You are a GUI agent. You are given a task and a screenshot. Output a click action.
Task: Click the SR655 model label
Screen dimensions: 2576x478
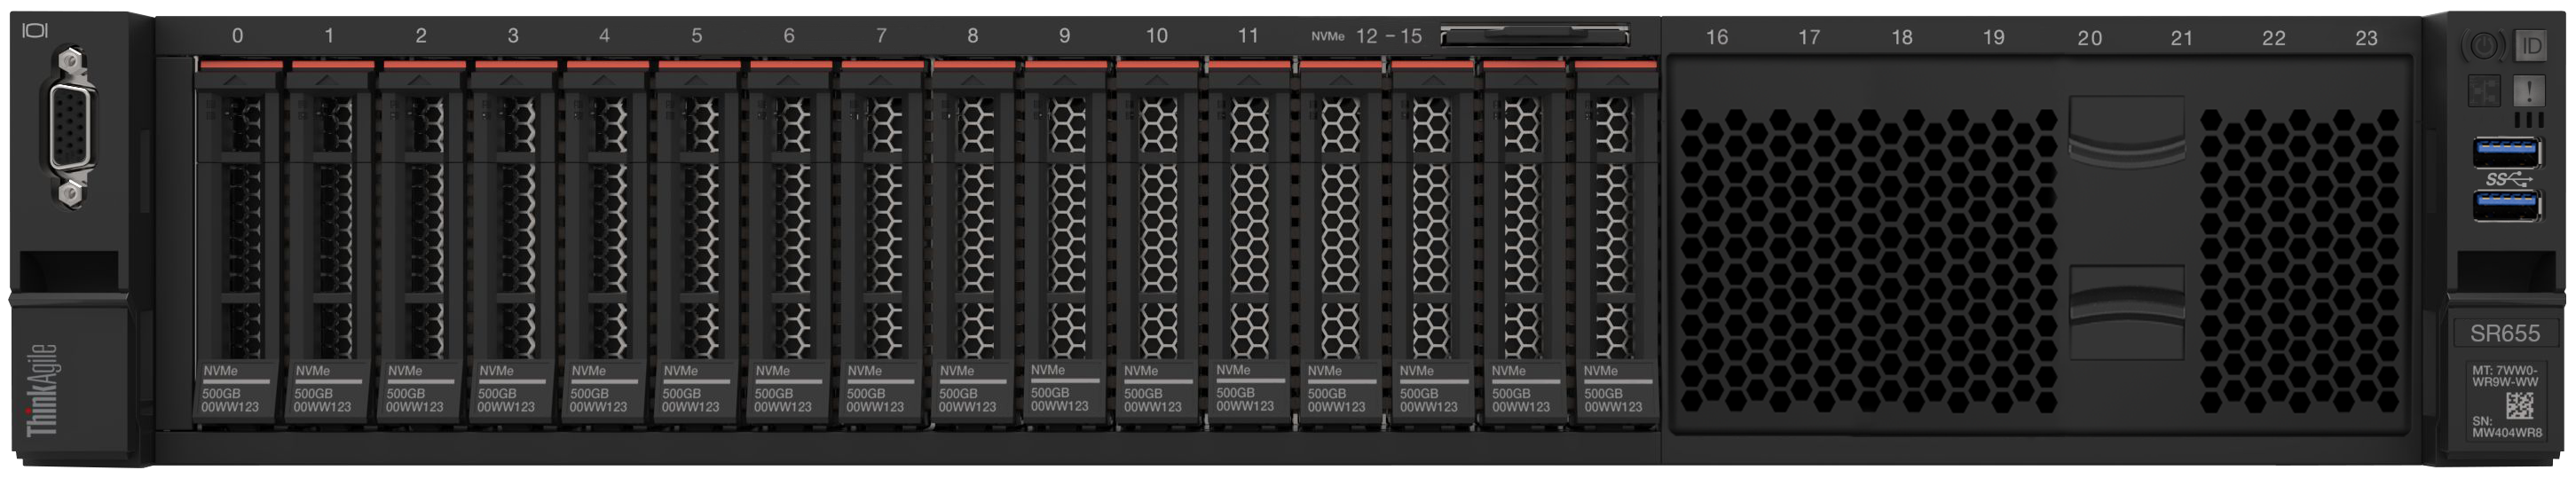pos(2504,334)
